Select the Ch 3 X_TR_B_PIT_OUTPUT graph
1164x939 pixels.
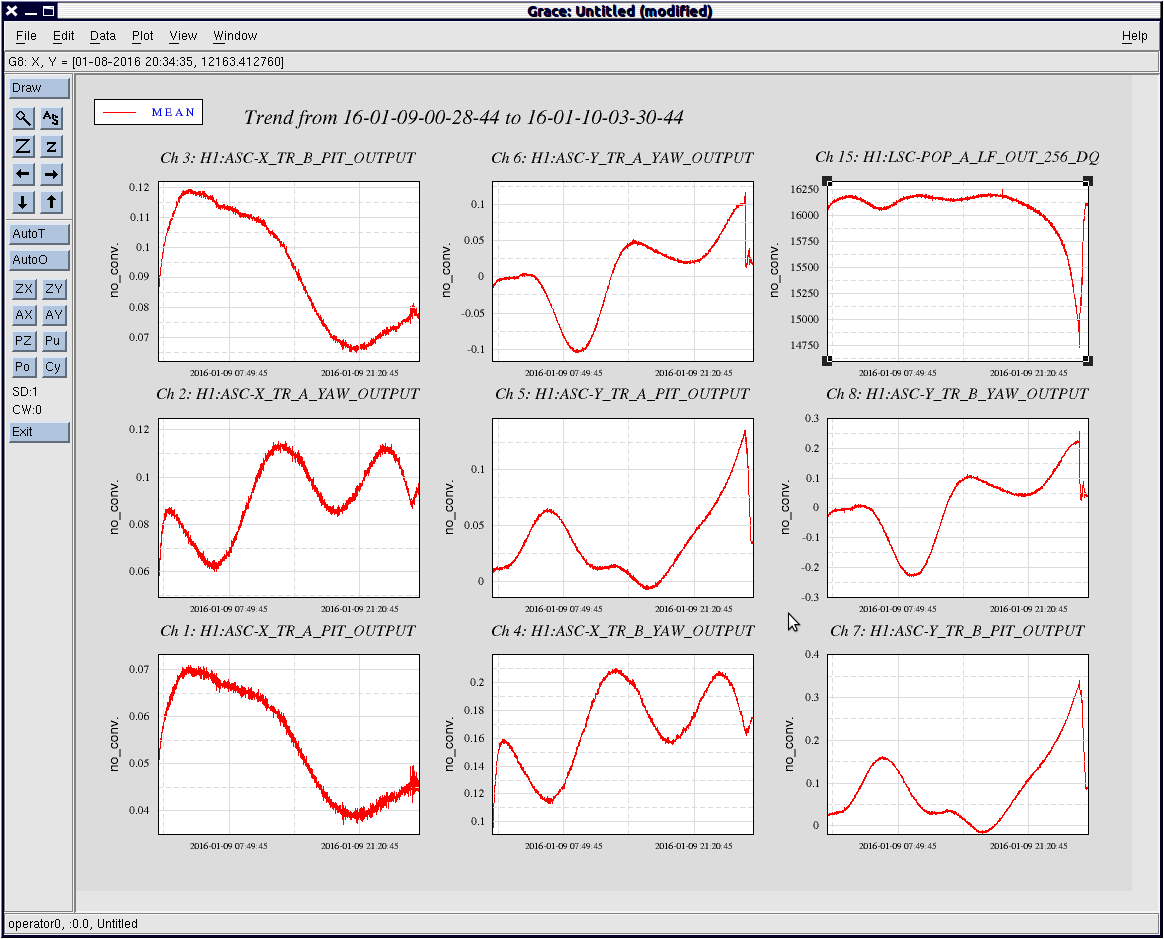(x=289, y=272)
